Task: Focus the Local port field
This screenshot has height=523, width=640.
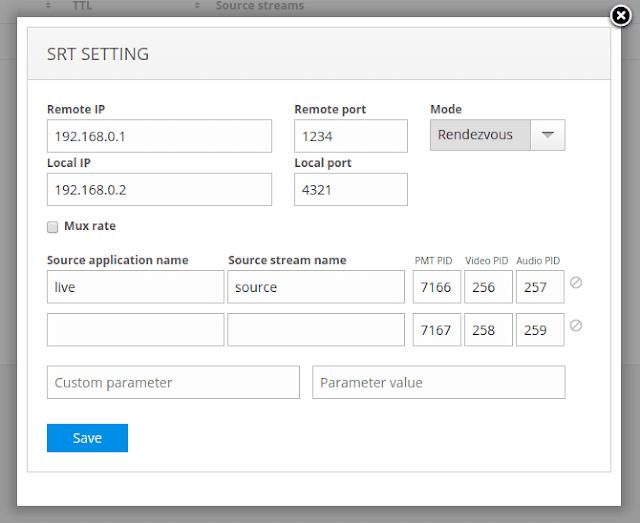Action: click(x=350, y=189)
